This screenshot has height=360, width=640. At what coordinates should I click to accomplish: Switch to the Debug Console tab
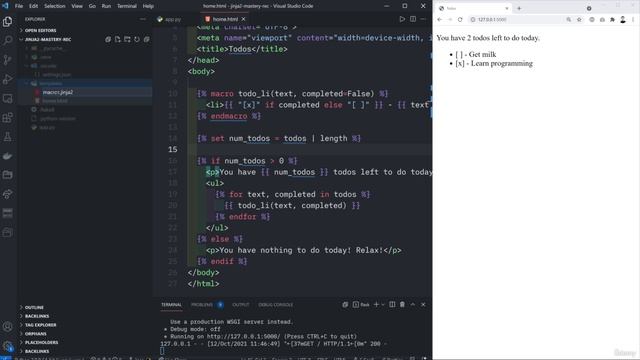(276, 304)
